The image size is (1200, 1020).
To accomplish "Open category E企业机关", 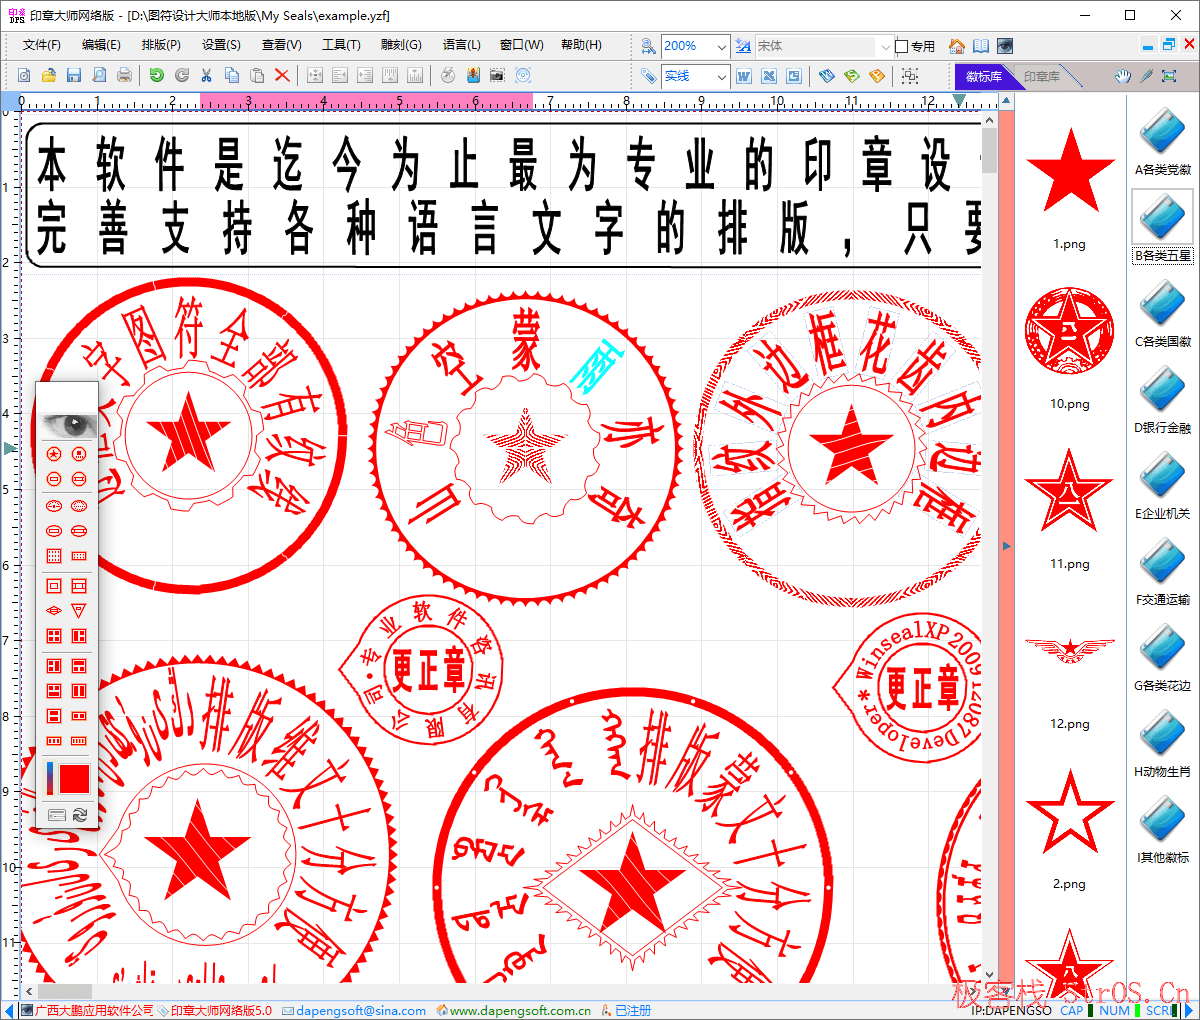I will click(1163, 486).
